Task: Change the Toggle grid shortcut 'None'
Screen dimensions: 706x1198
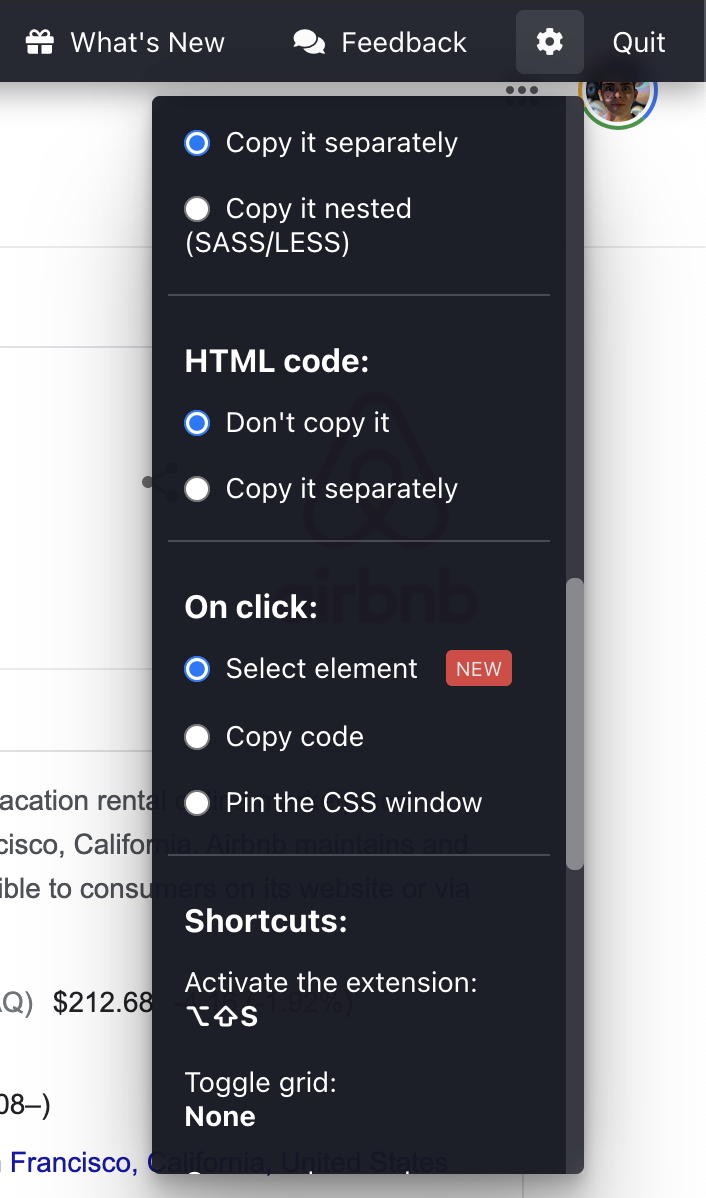Action: [220, 1116]
